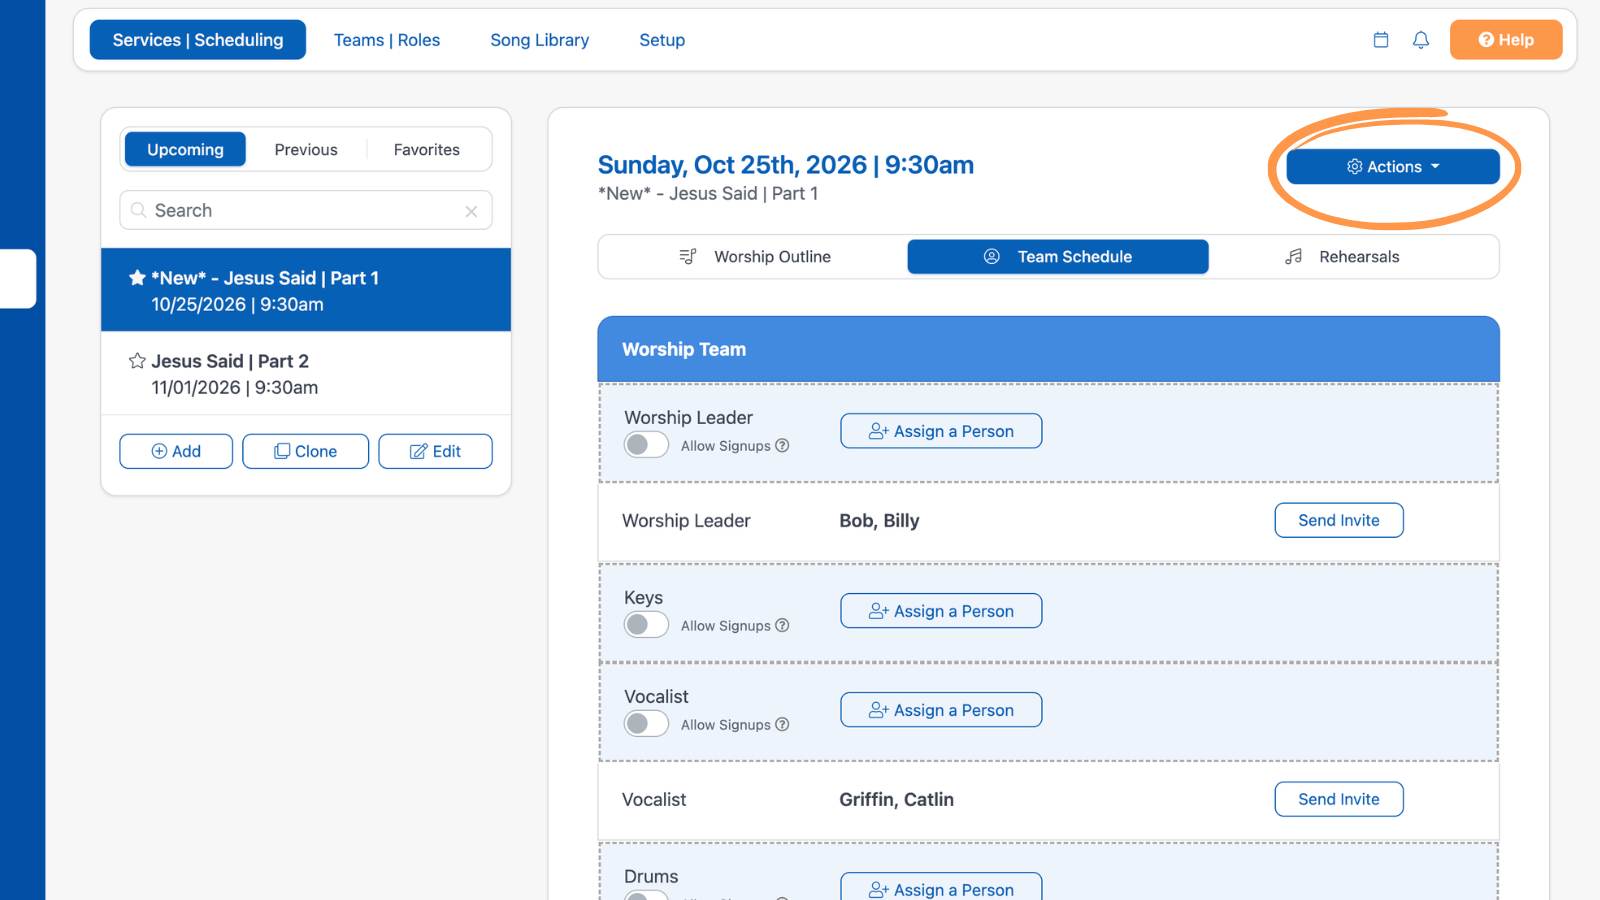Select Jesus Said | Part 2 service
This screenshot has width=1600, height=900.
click(306, 374)
